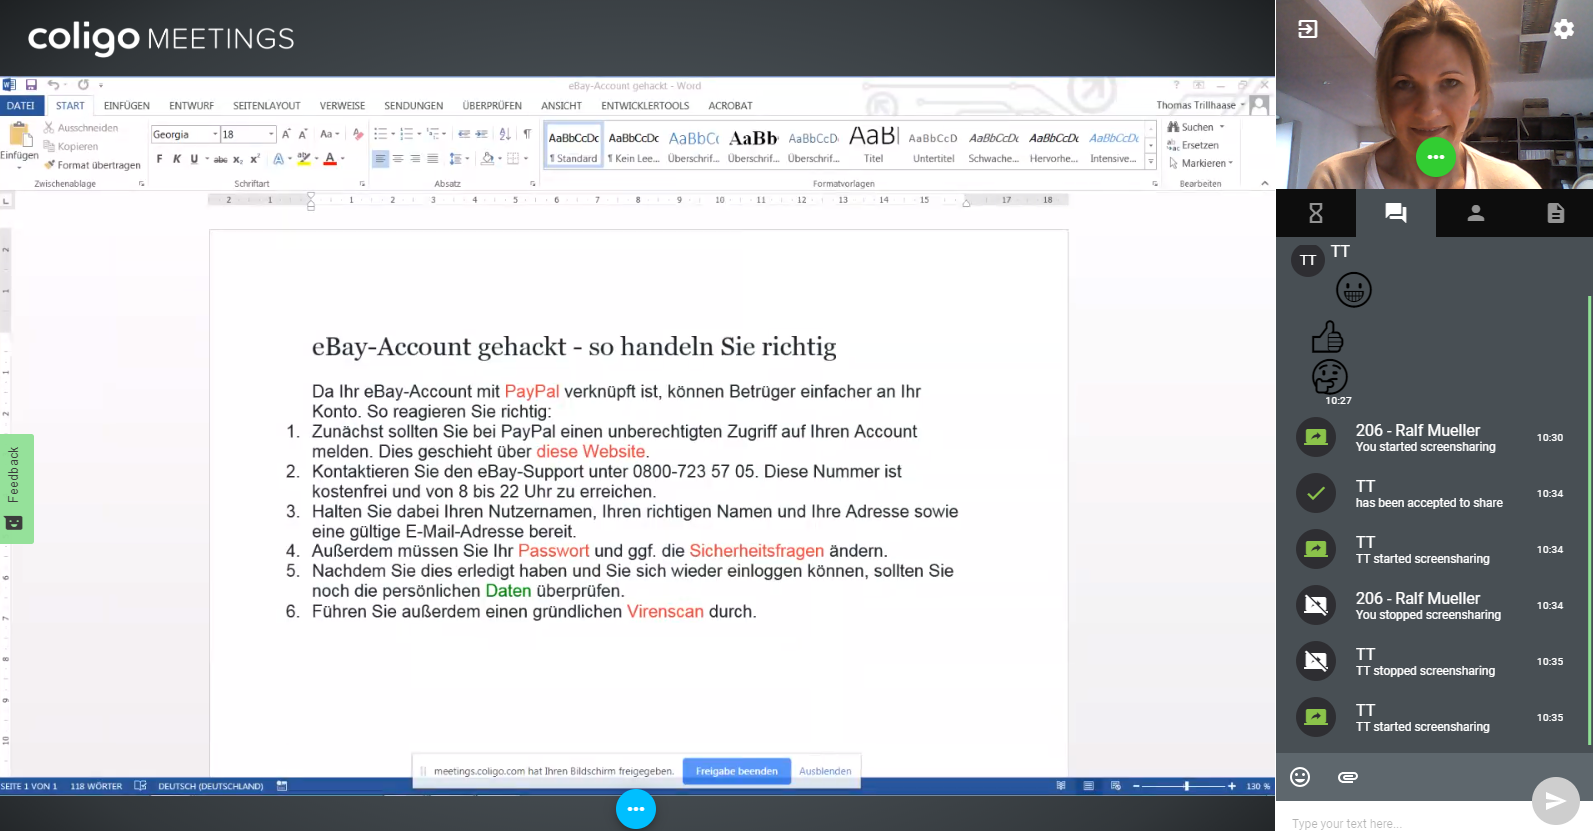
Task: Increase font size with grow icon
Action: point(286,134)
